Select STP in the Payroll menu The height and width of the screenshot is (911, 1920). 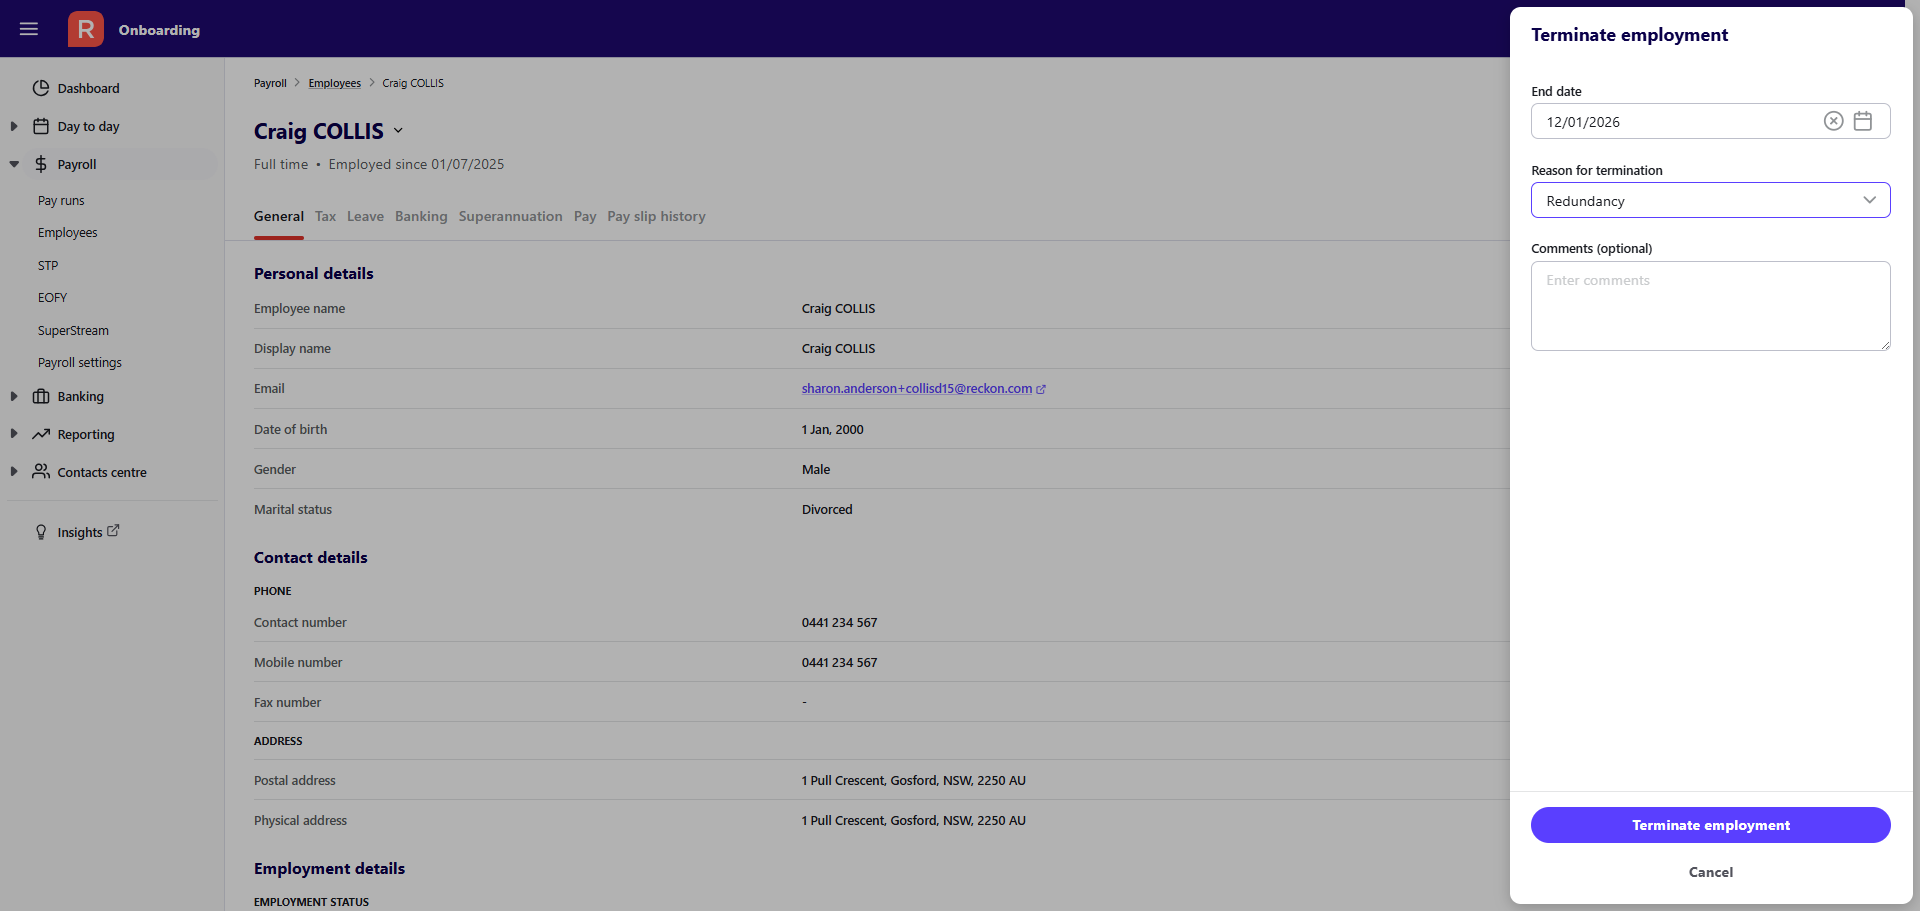point(48,265)
